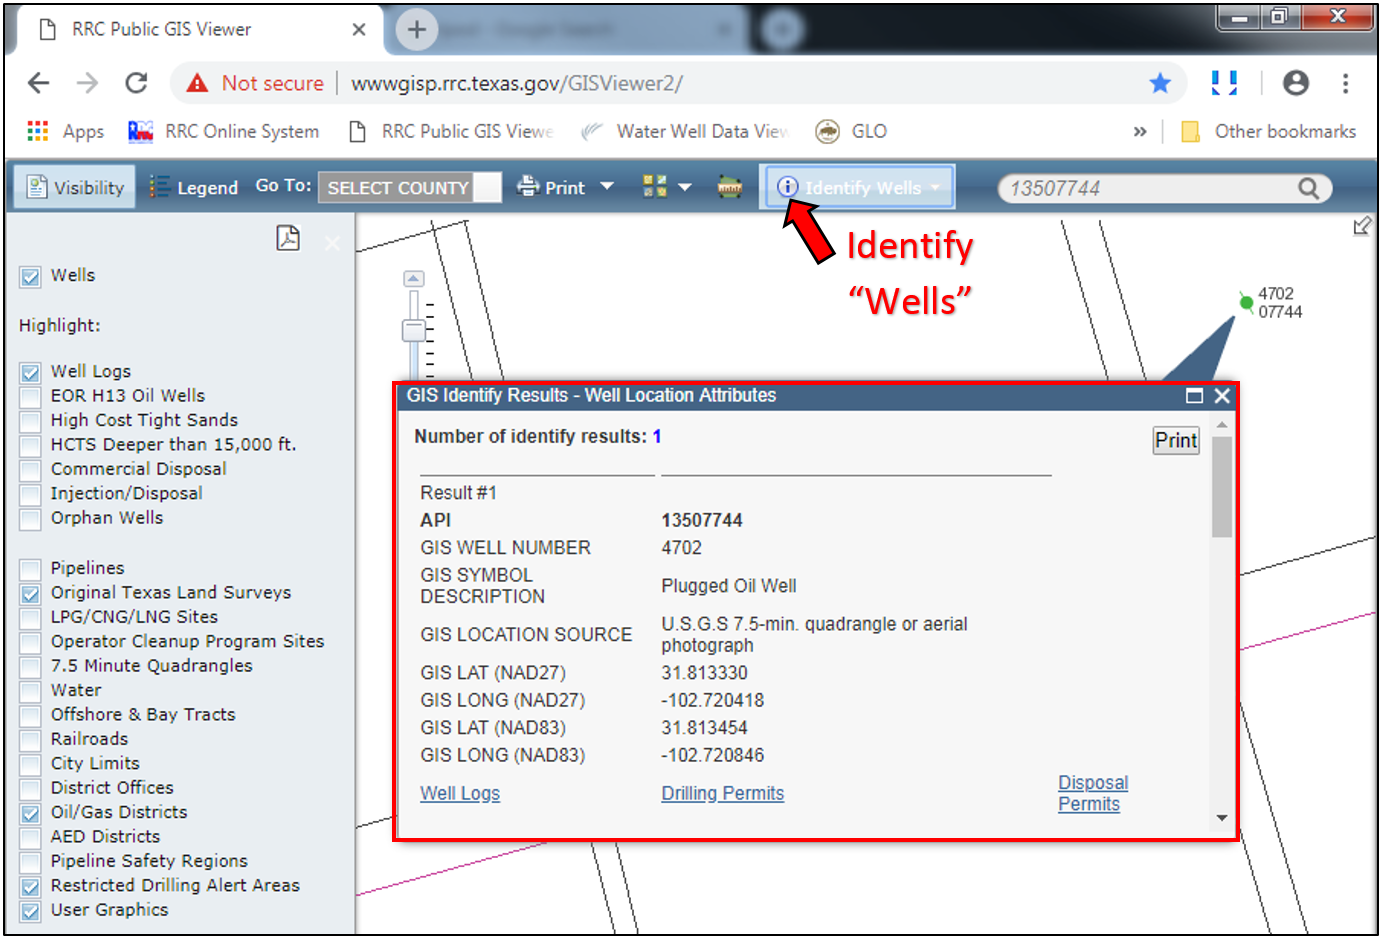1381x939 pixels.
Task: Expand the Print dropdown menu
Action: click(x=606, y=187)
